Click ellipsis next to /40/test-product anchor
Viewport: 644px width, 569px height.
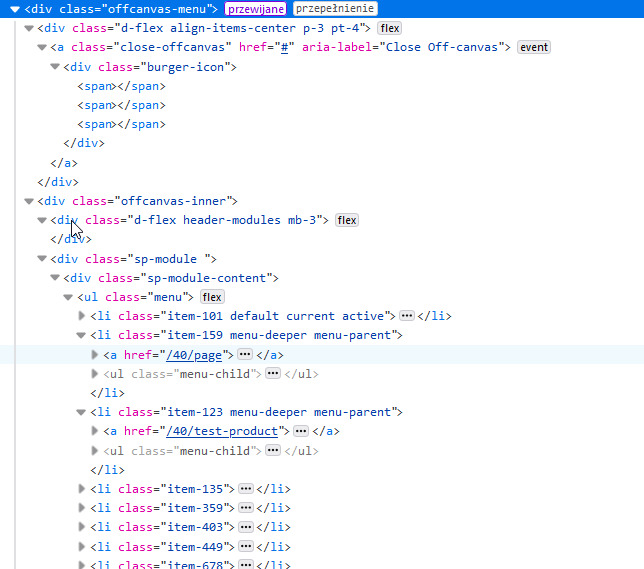tap(300, 431)
